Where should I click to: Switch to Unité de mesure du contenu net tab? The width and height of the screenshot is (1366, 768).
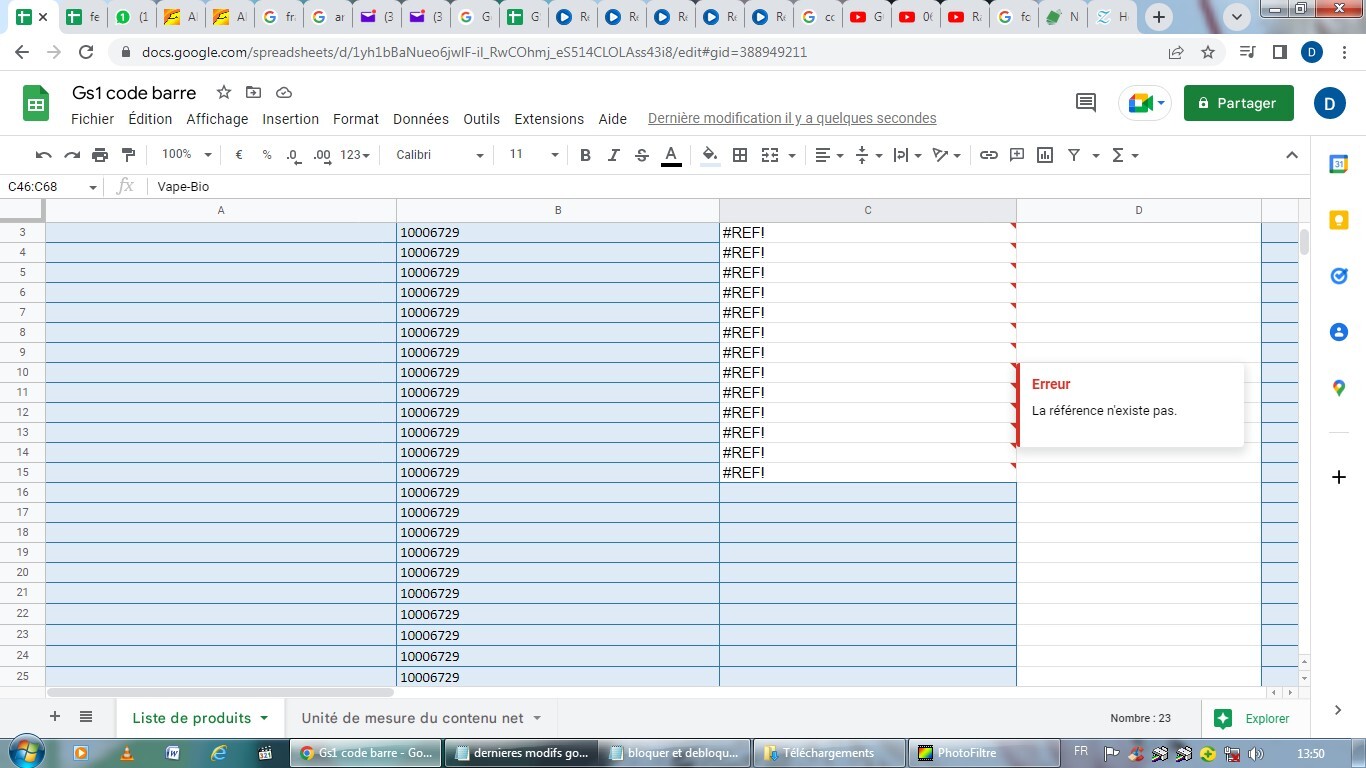coord(420,718)
